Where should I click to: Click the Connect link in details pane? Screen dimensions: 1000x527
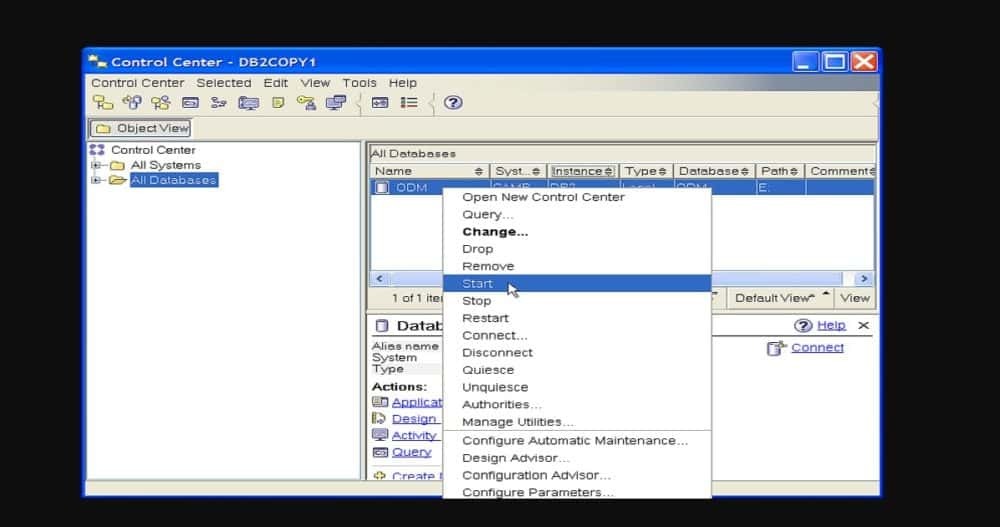pyautogui.click(x=817, y=348)
